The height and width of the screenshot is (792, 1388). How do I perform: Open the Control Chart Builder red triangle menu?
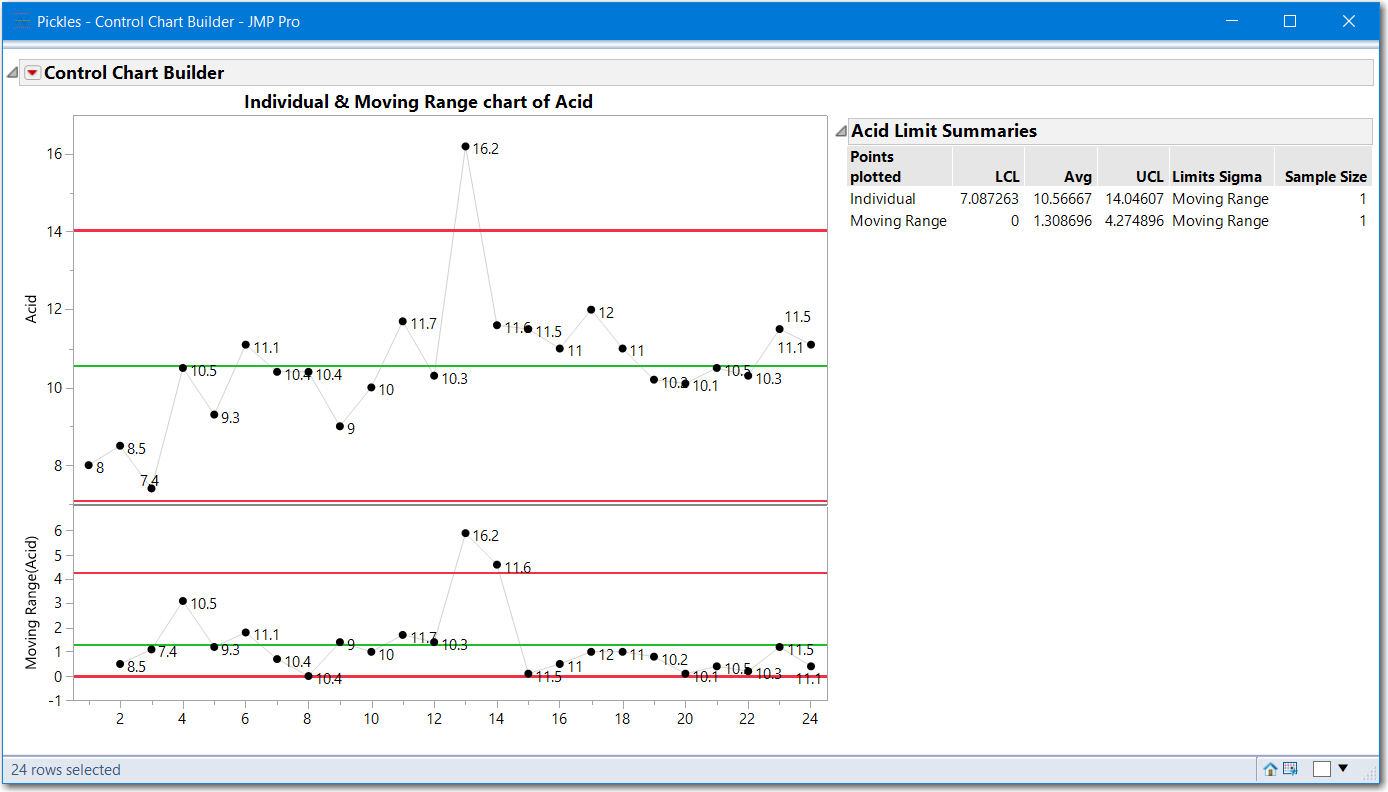click(32, 72)
